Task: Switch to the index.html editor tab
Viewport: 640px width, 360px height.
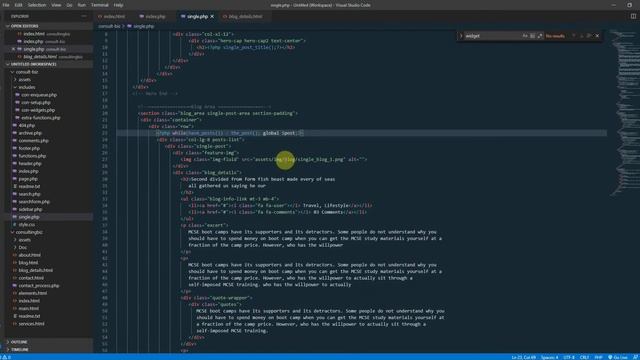Action: coord(111,17)
